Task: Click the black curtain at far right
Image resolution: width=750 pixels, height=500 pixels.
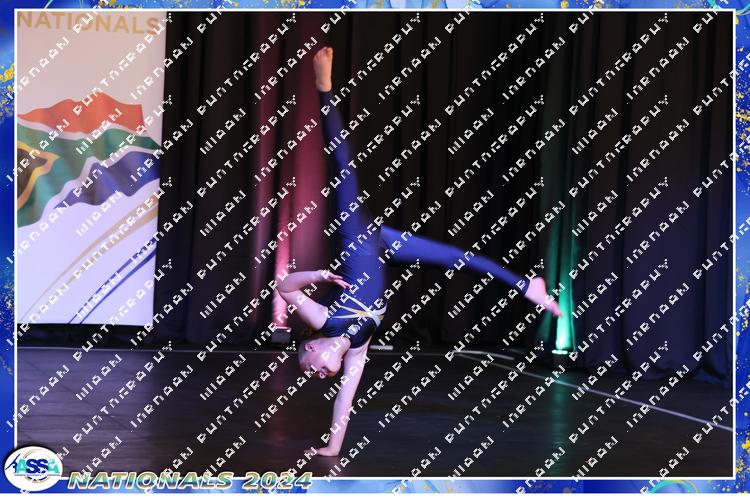Action: pos(690,200)
